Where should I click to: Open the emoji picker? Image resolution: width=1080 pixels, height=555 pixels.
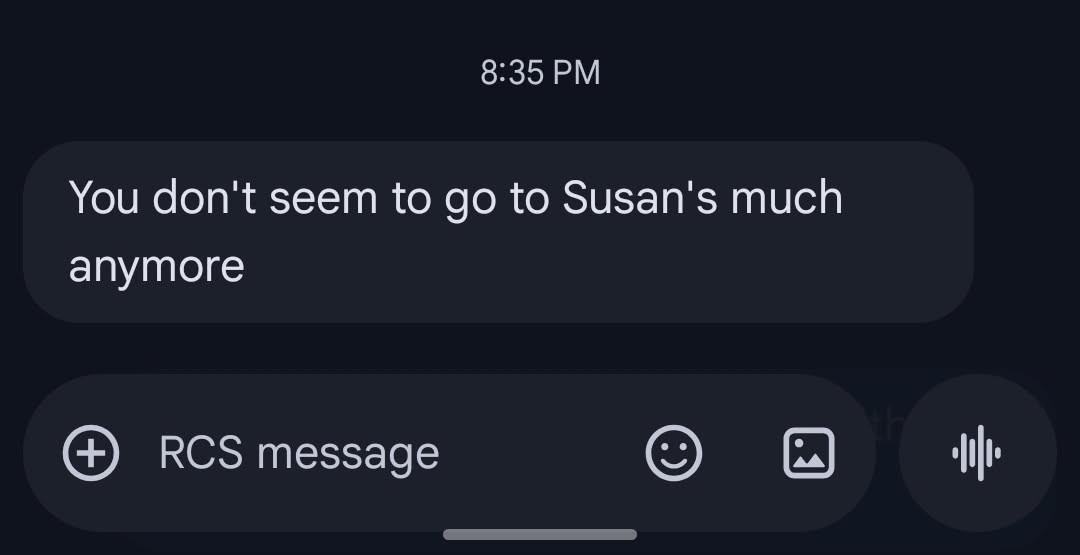tap(673, 454)
